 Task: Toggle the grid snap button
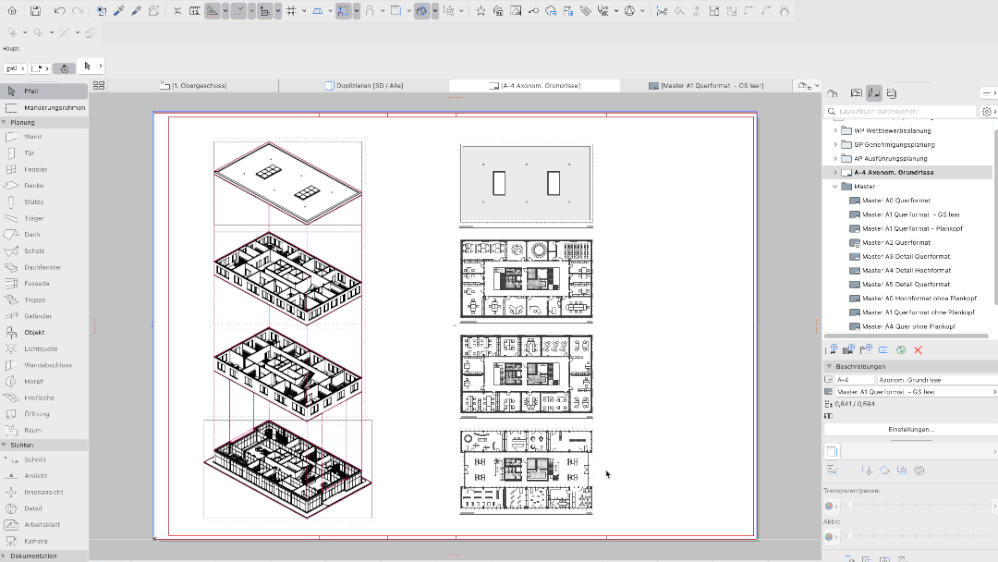point(291,11)
